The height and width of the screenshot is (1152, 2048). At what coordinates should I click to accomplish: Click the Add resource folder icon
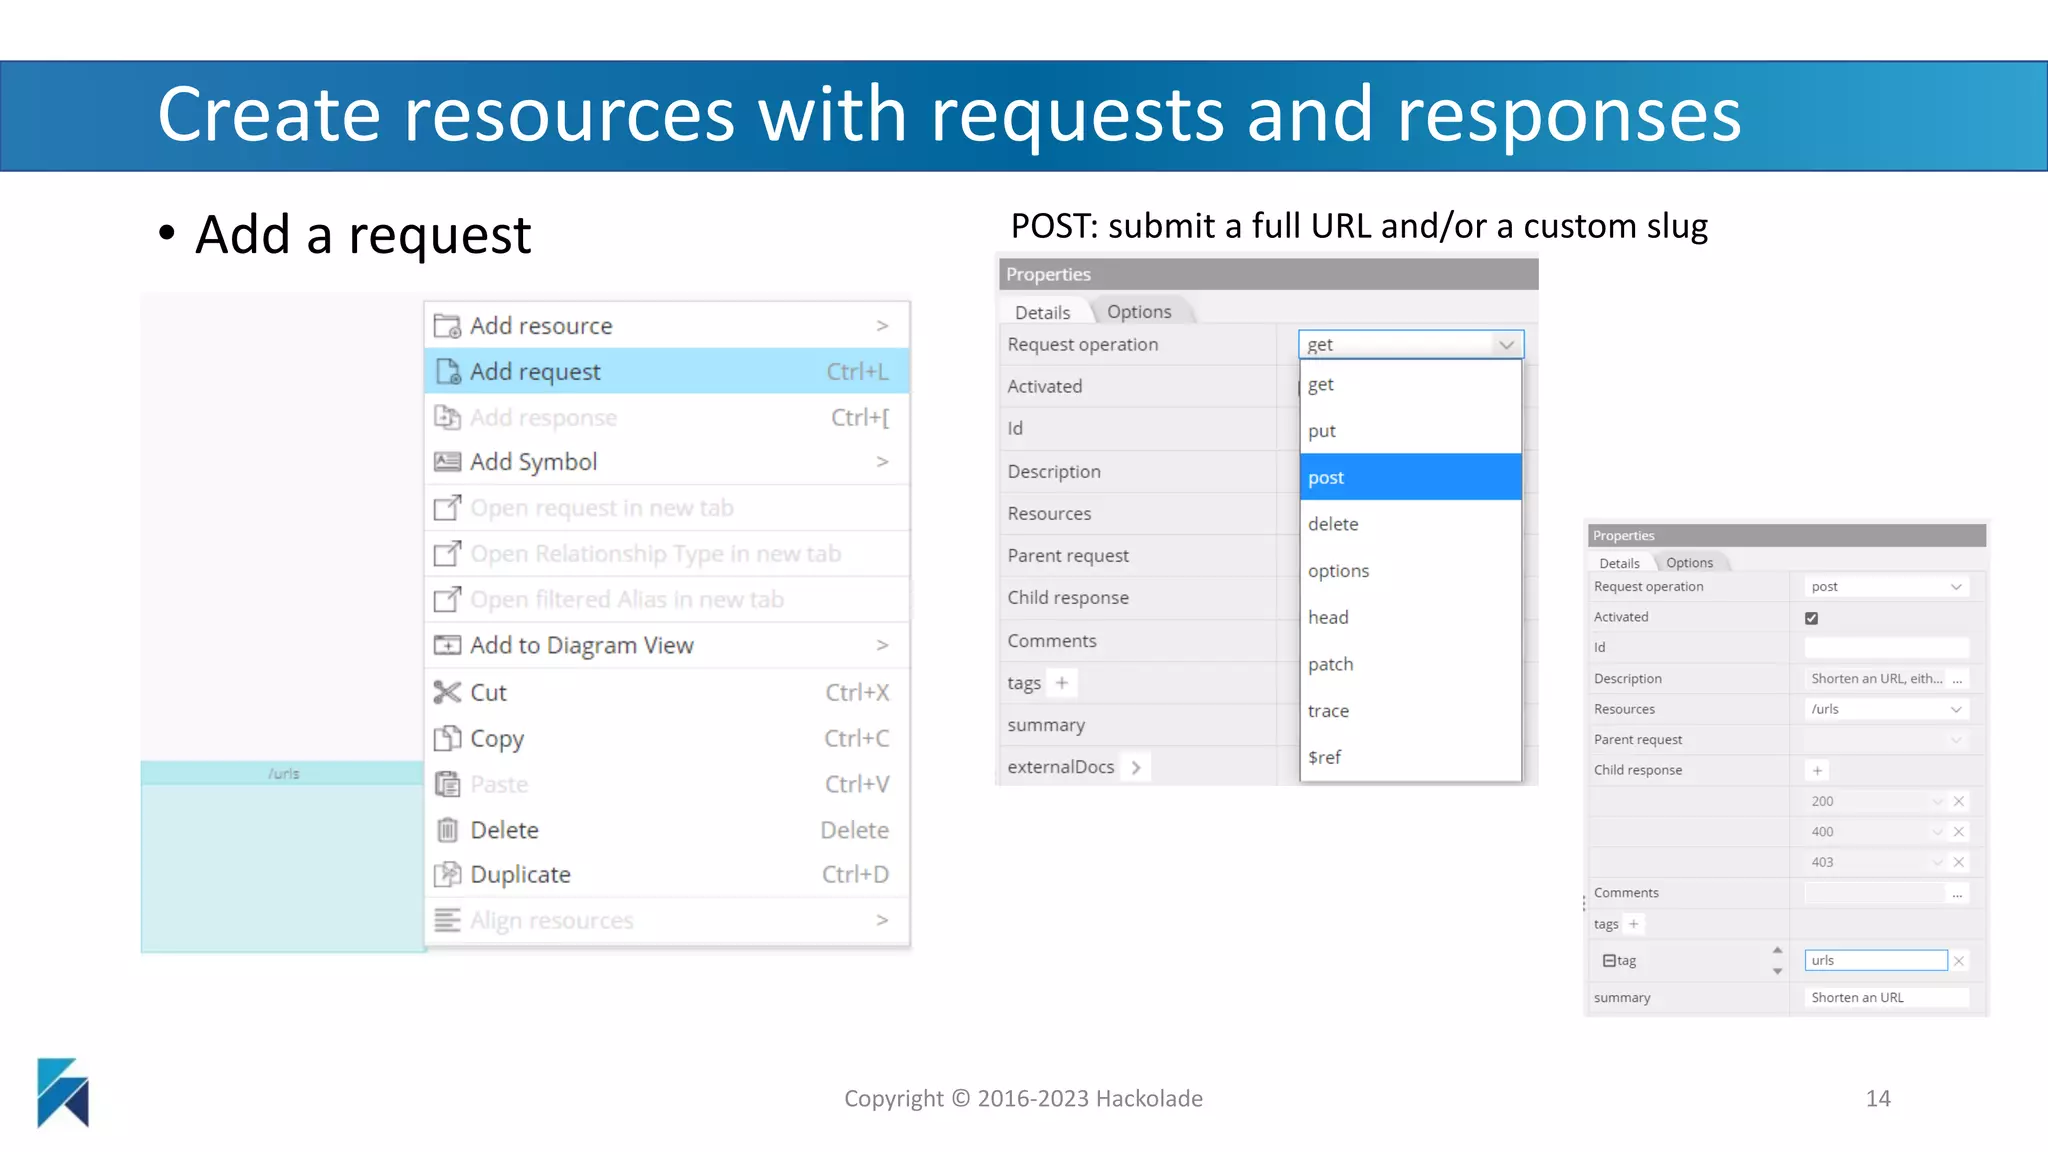[447, 326]
